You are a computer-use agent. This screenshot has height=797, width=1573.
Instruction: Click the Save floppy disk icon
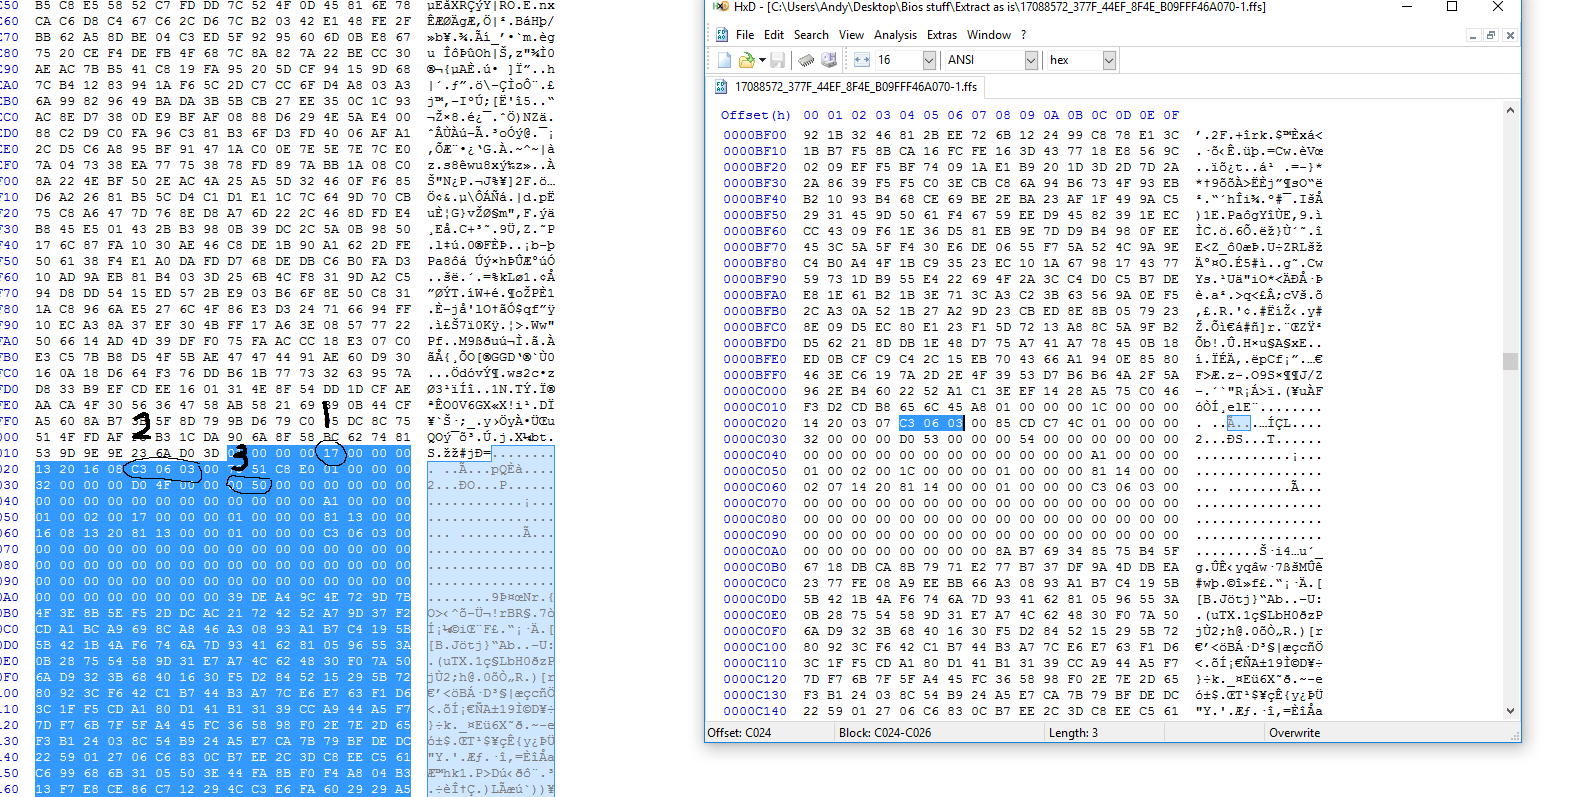click(x=778, y=60)
